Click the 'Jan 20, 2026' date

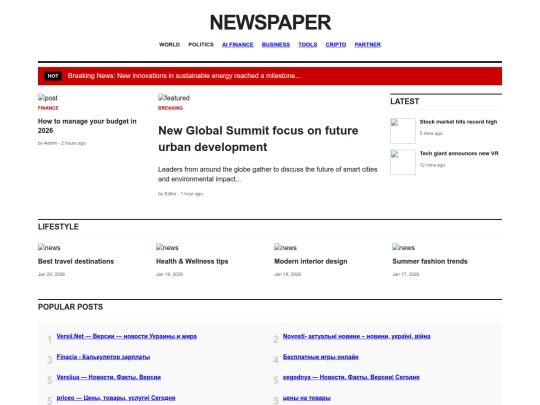51,274
